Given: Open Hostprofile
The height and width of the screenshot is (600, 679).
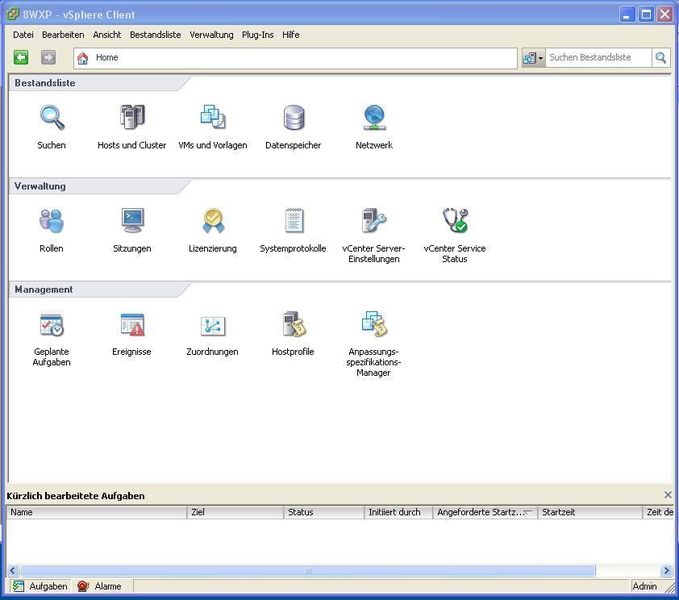Looking at the screenshot, I should point(294,324).
